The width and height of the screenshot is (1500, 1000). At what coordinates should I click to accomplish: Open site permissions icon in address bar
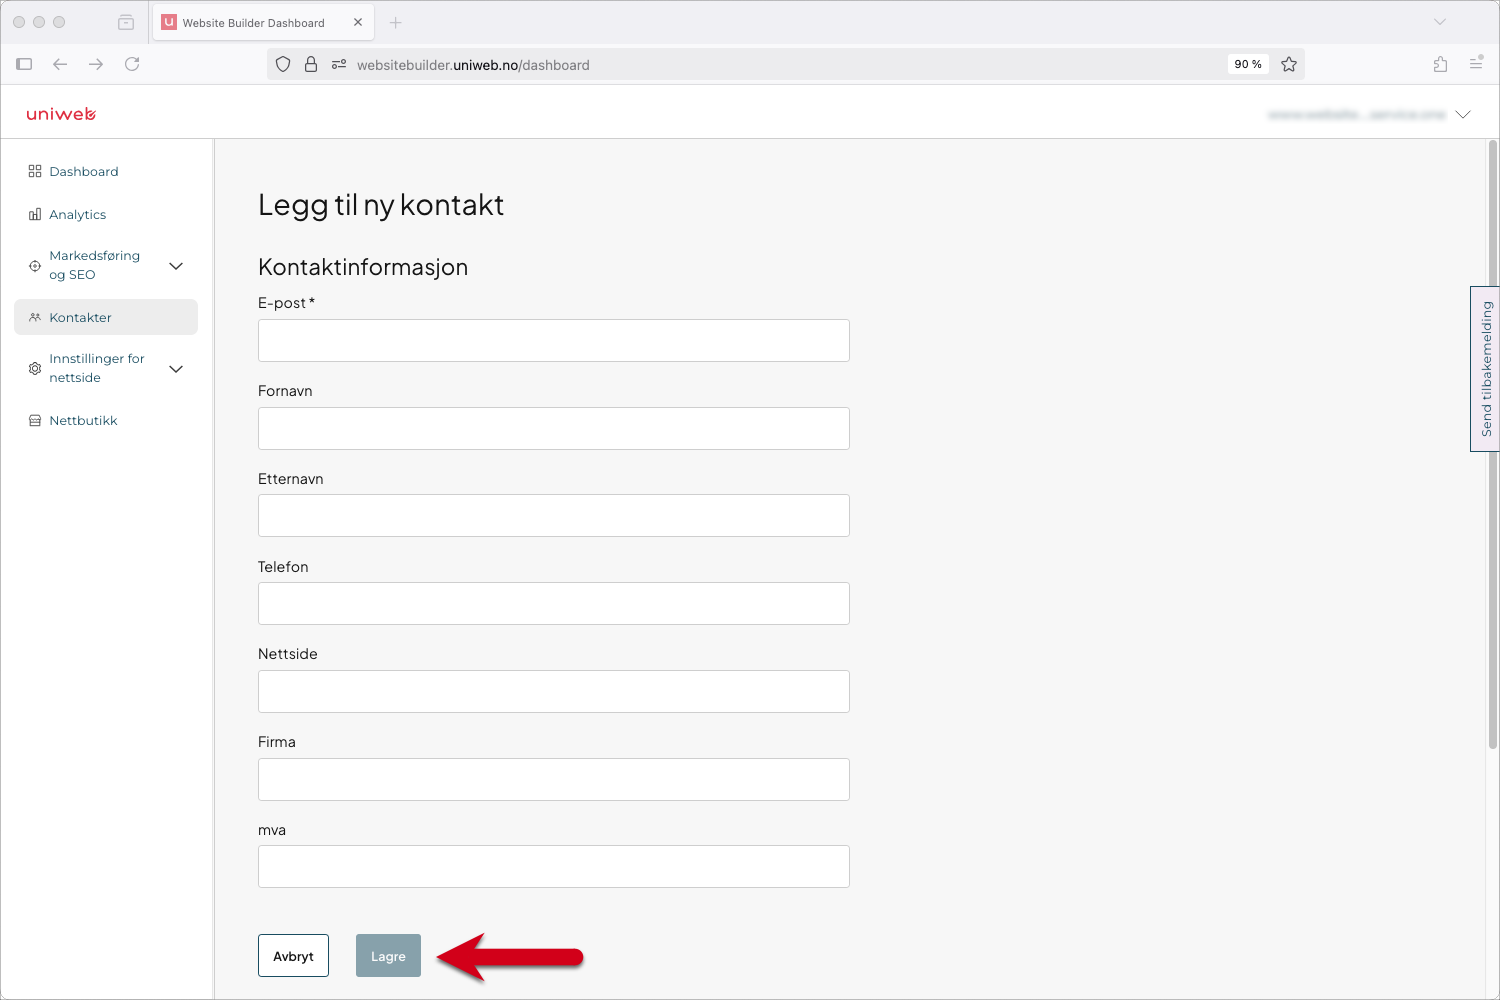339,64
